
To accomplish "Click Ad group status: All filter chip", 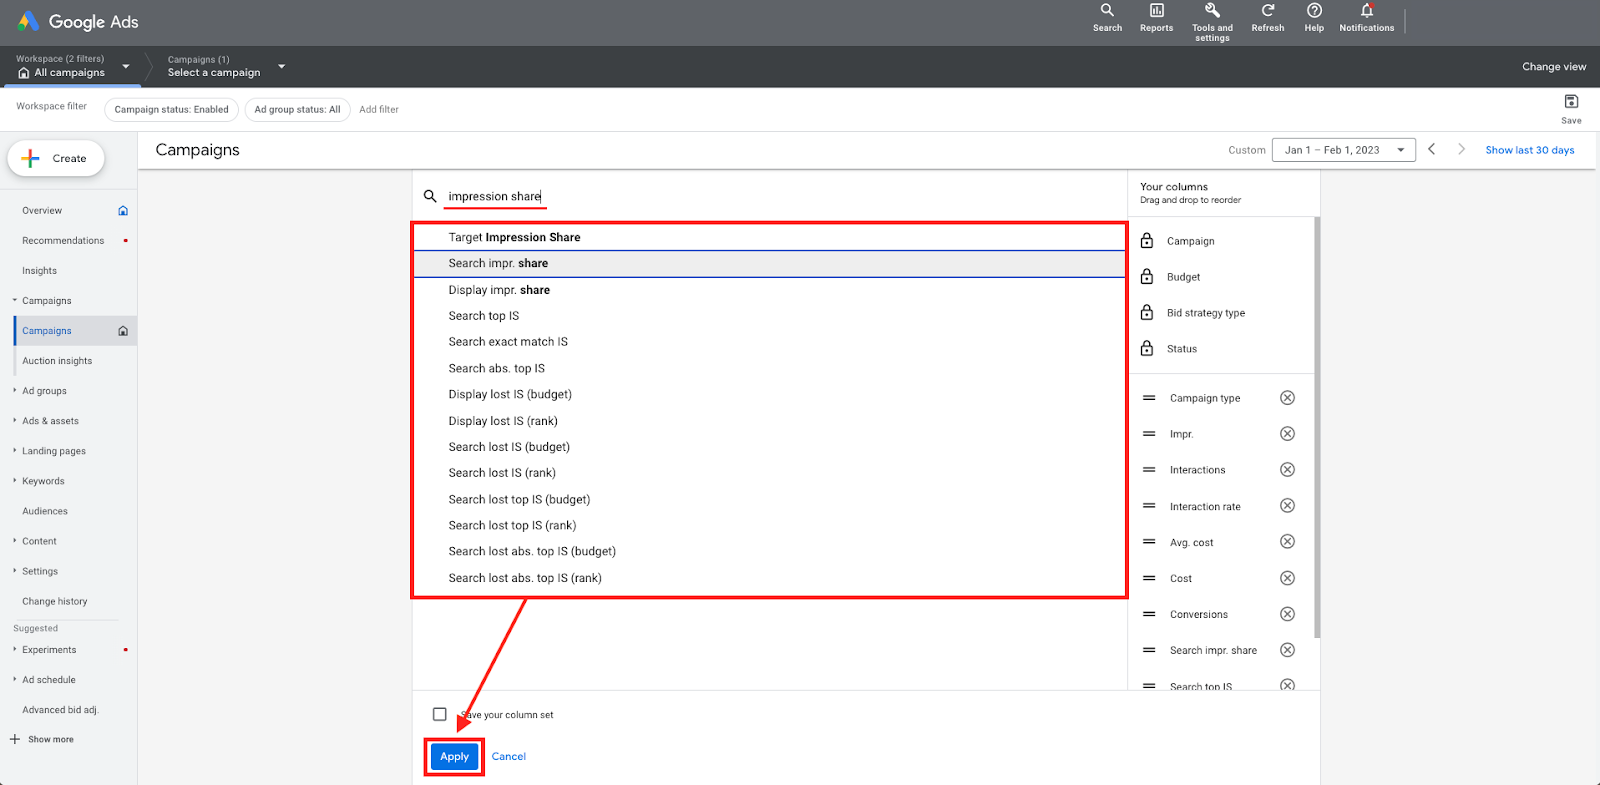I will 297,109.
